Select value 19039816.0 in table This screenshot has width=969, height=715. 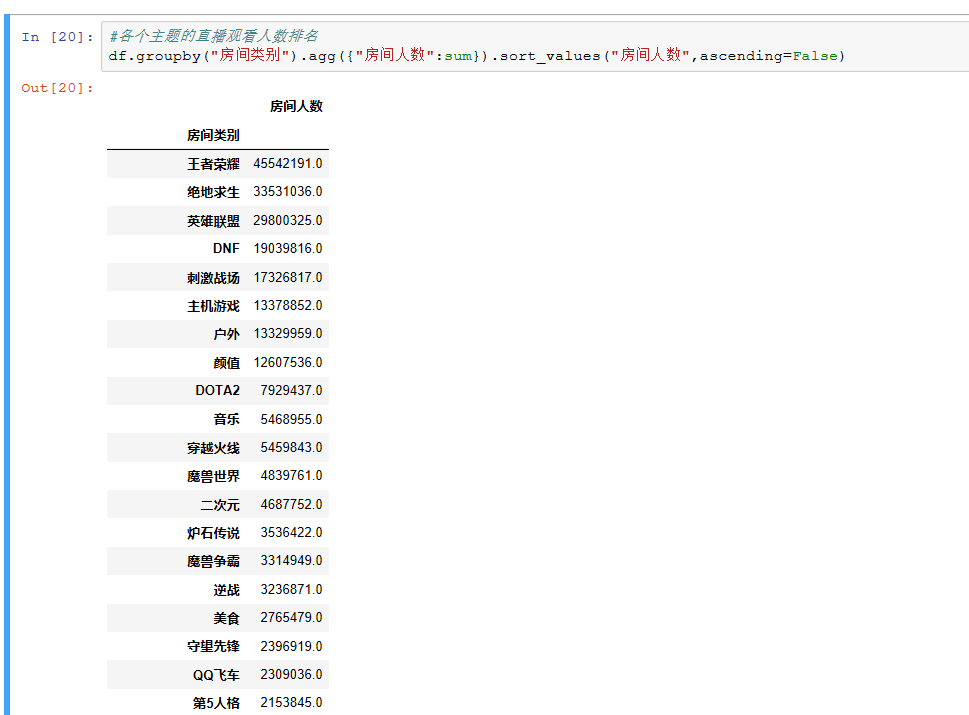pyautogui.click(x=288, y=248)
